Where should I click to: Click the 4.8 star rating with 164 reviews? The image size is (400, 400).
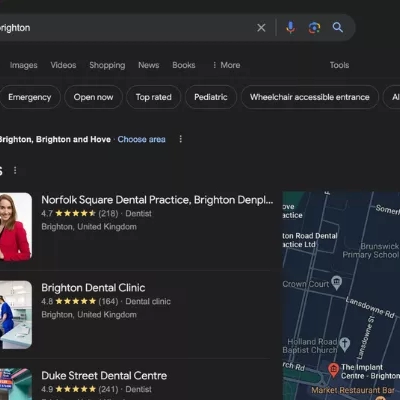(80, 301)
